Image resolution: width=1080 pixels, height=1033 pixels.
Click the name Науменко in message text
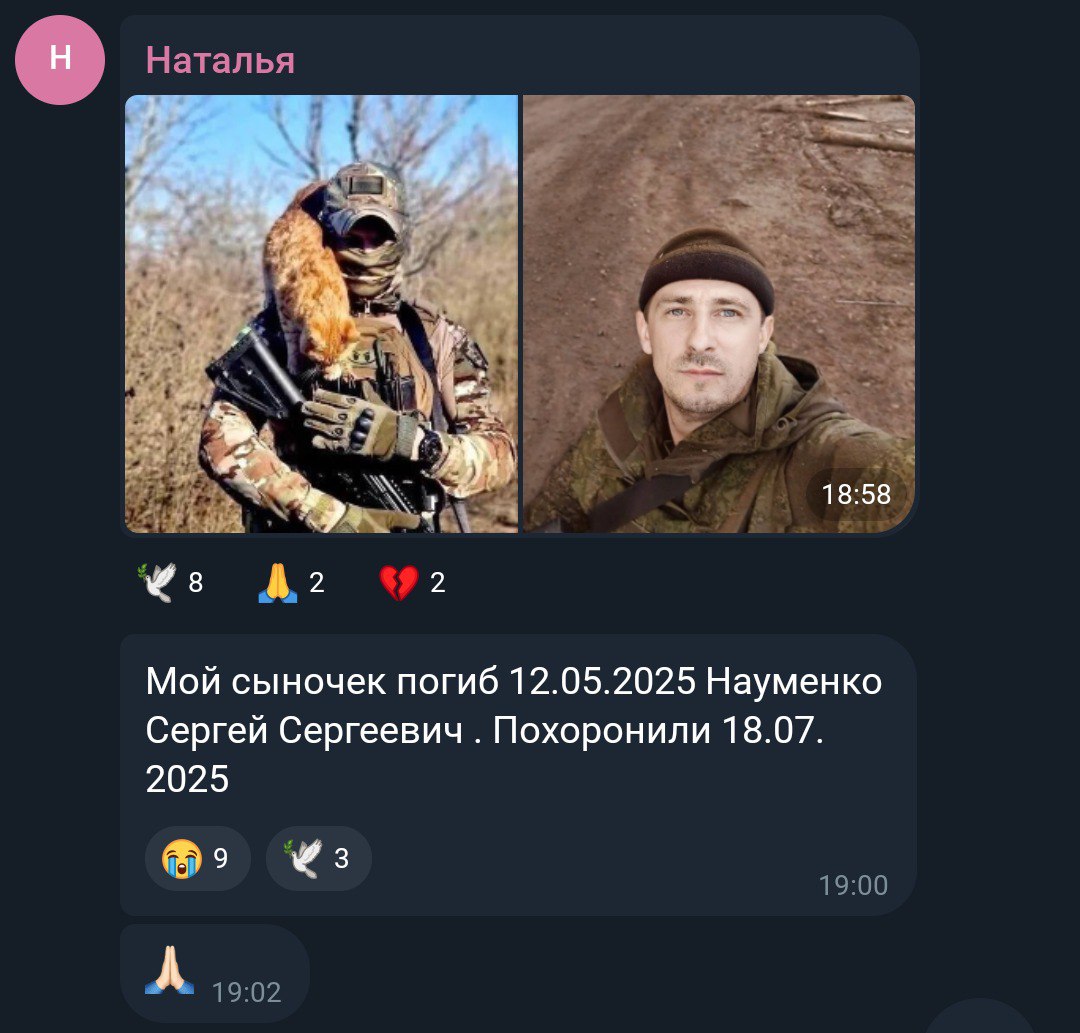point(794,682)
